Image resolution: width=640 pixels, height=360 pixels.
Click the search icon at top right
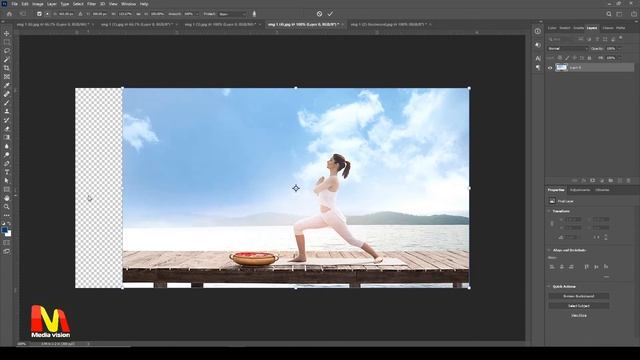tap(609, 14)
